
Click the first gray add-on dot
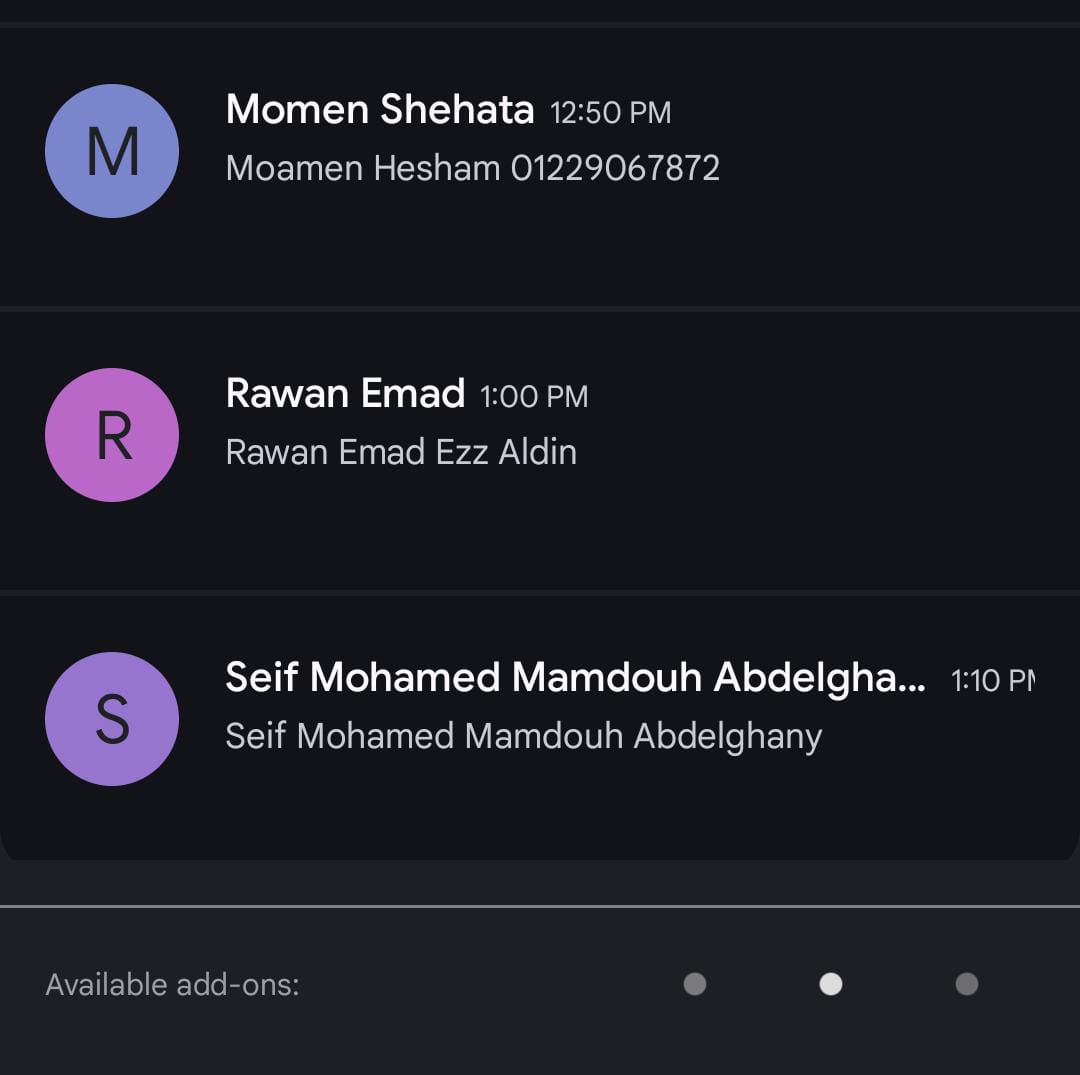coord(695,984)
